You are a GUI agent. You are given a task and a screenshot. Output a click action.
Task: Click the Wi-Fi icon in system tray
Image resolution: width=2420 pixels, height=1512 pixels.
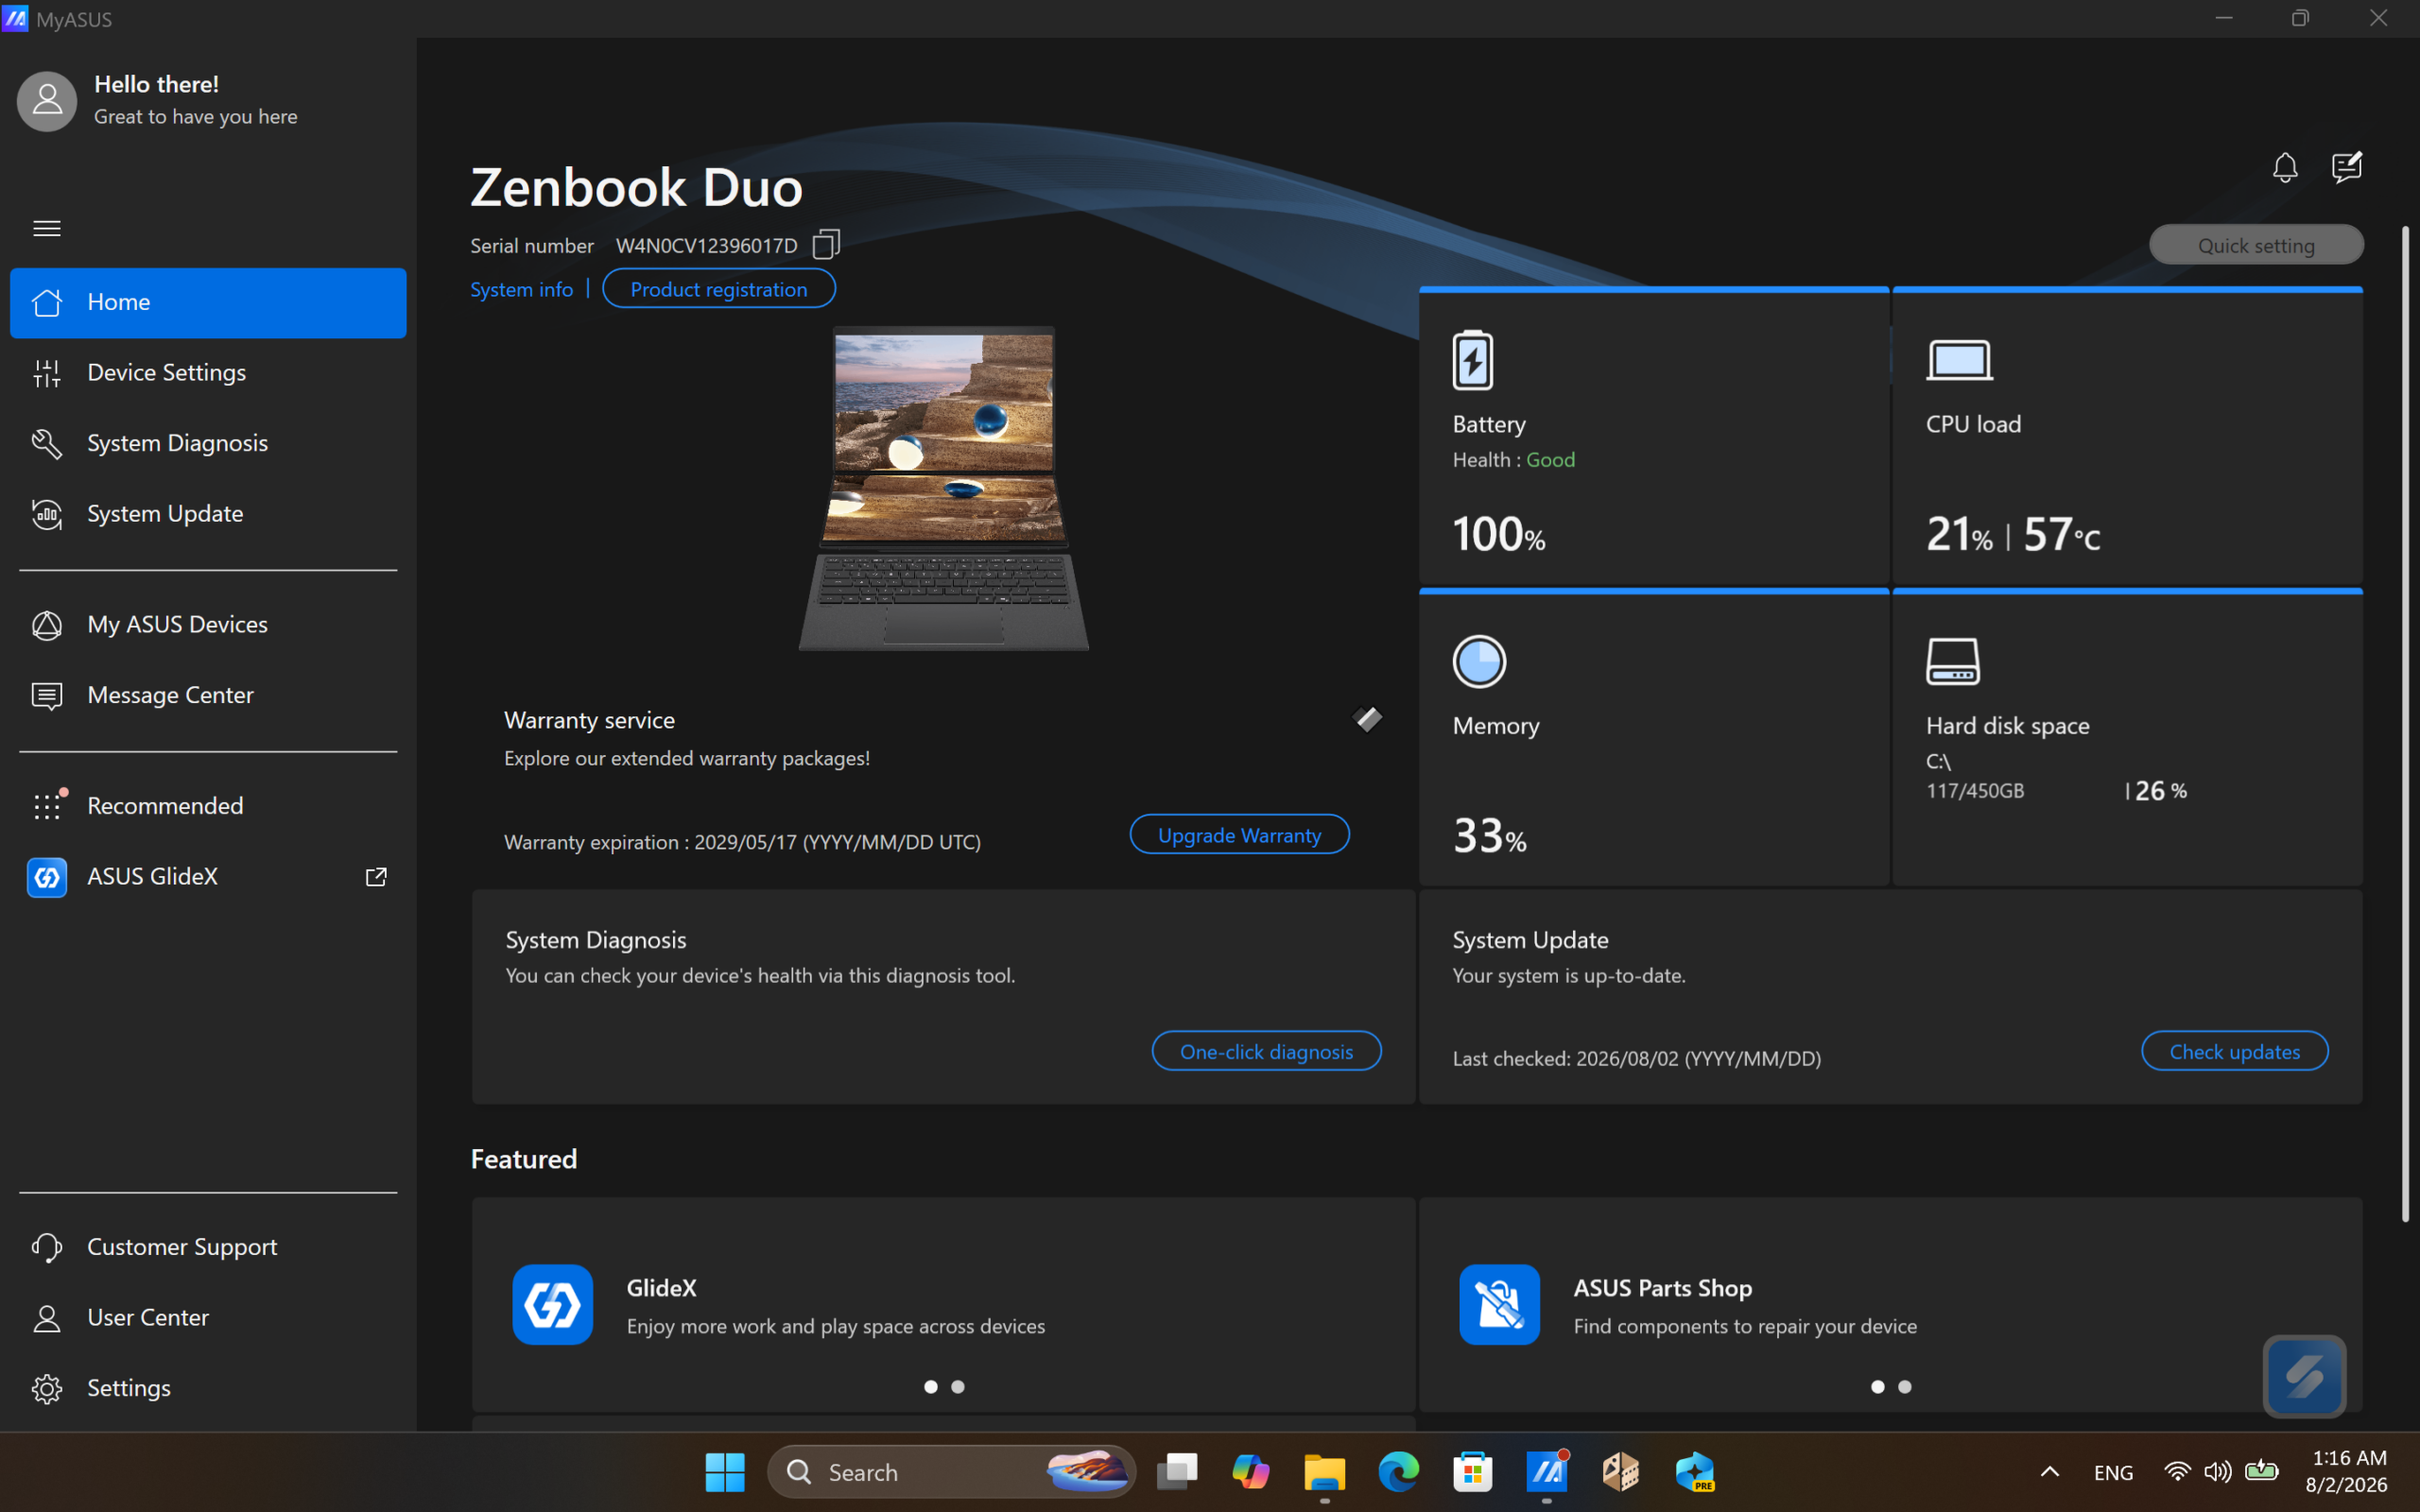(2177, 1472)
